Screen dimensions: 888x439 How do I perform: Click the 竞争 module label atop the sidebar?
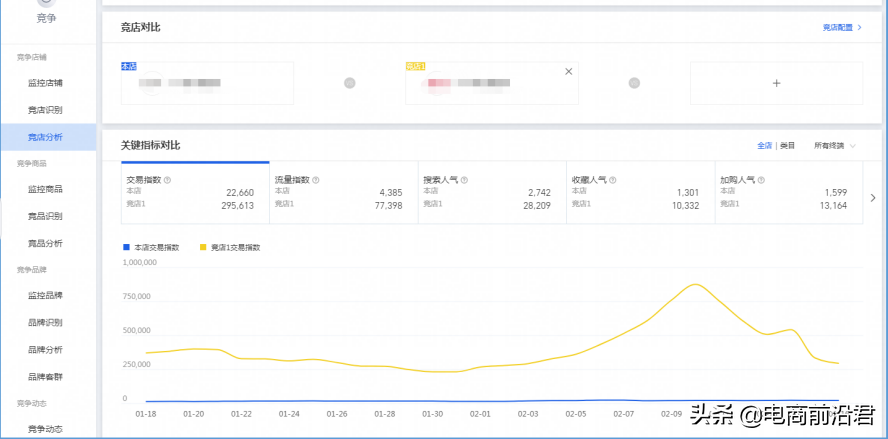tap(46, 18)
